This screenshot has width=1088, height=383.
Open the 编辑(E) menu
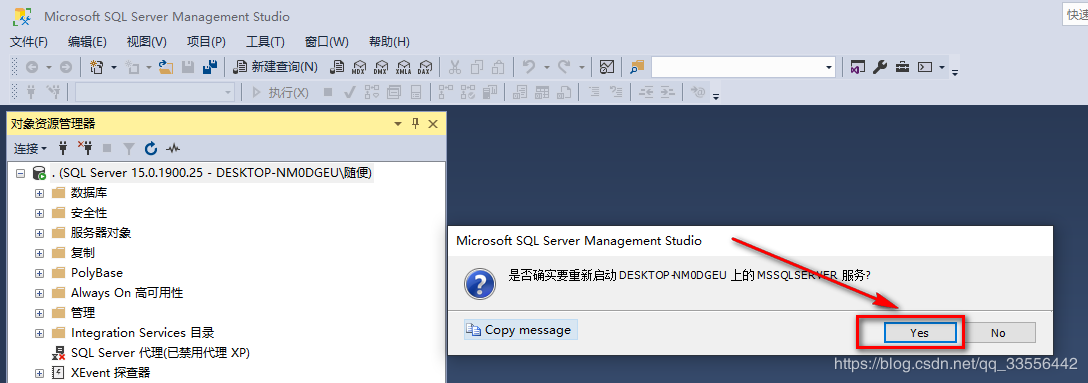87,42
